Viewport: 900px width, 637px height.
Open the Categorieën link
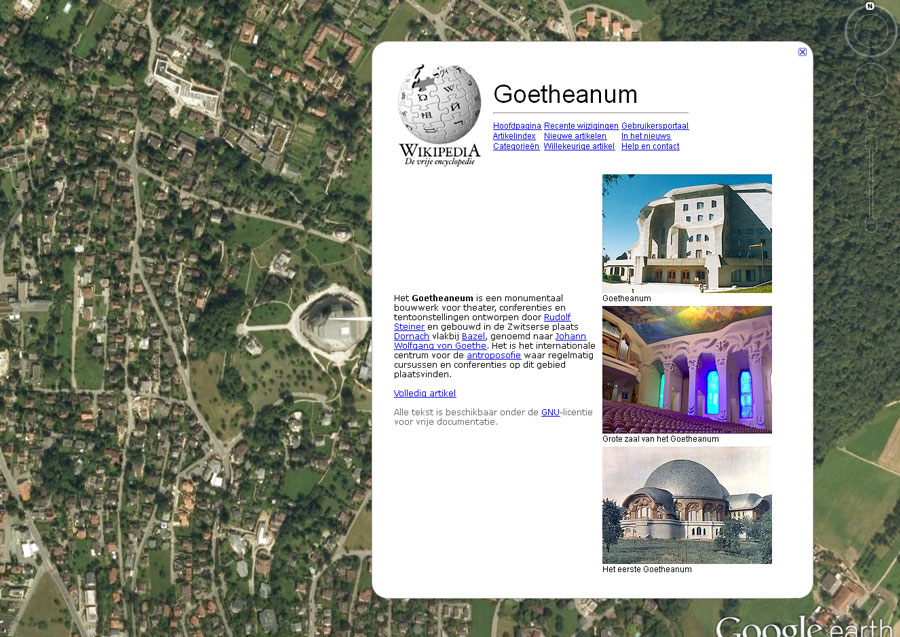tap(515, 146)
